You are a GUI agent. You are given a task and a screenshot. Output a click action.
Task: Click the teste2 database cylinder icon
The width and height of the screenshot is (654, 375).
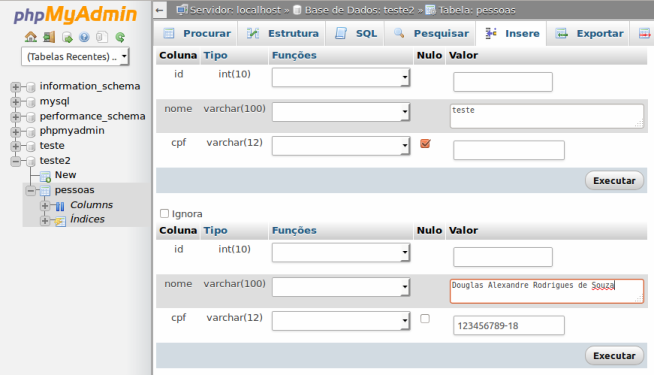pos(31,161)
